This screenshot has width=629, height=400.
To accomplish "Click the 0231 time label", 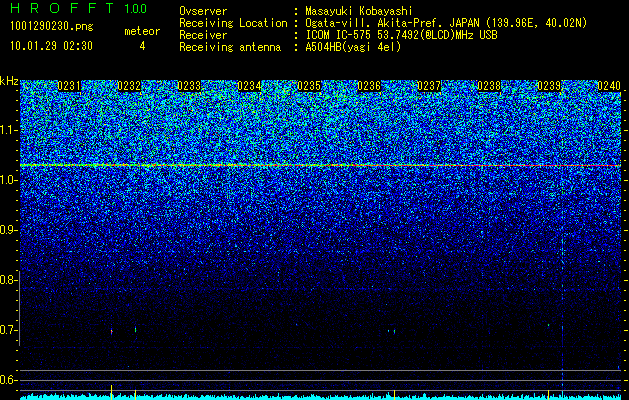I will (69, 86).
